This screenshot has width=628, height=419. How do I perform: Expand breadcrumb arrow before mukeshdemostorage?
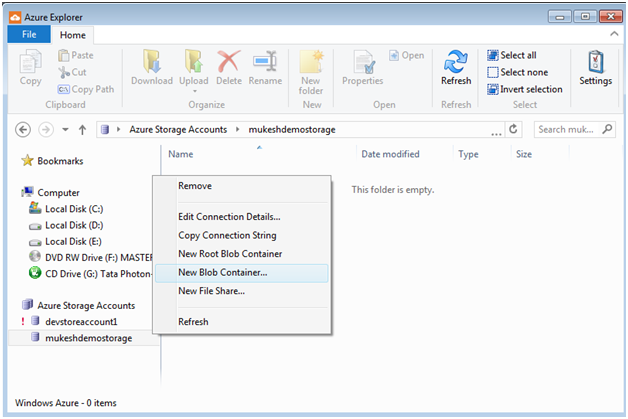pyautogui.click(x=238, y=129)
